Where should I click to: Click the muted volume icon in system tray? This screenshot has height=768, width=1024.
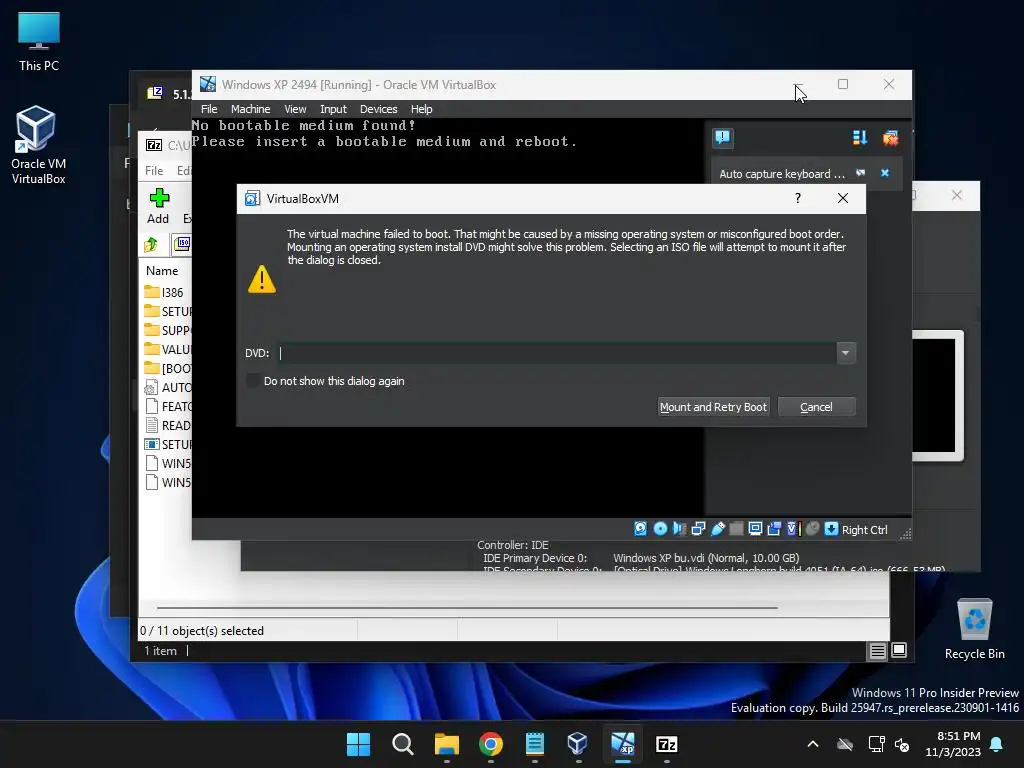[902, 744]
